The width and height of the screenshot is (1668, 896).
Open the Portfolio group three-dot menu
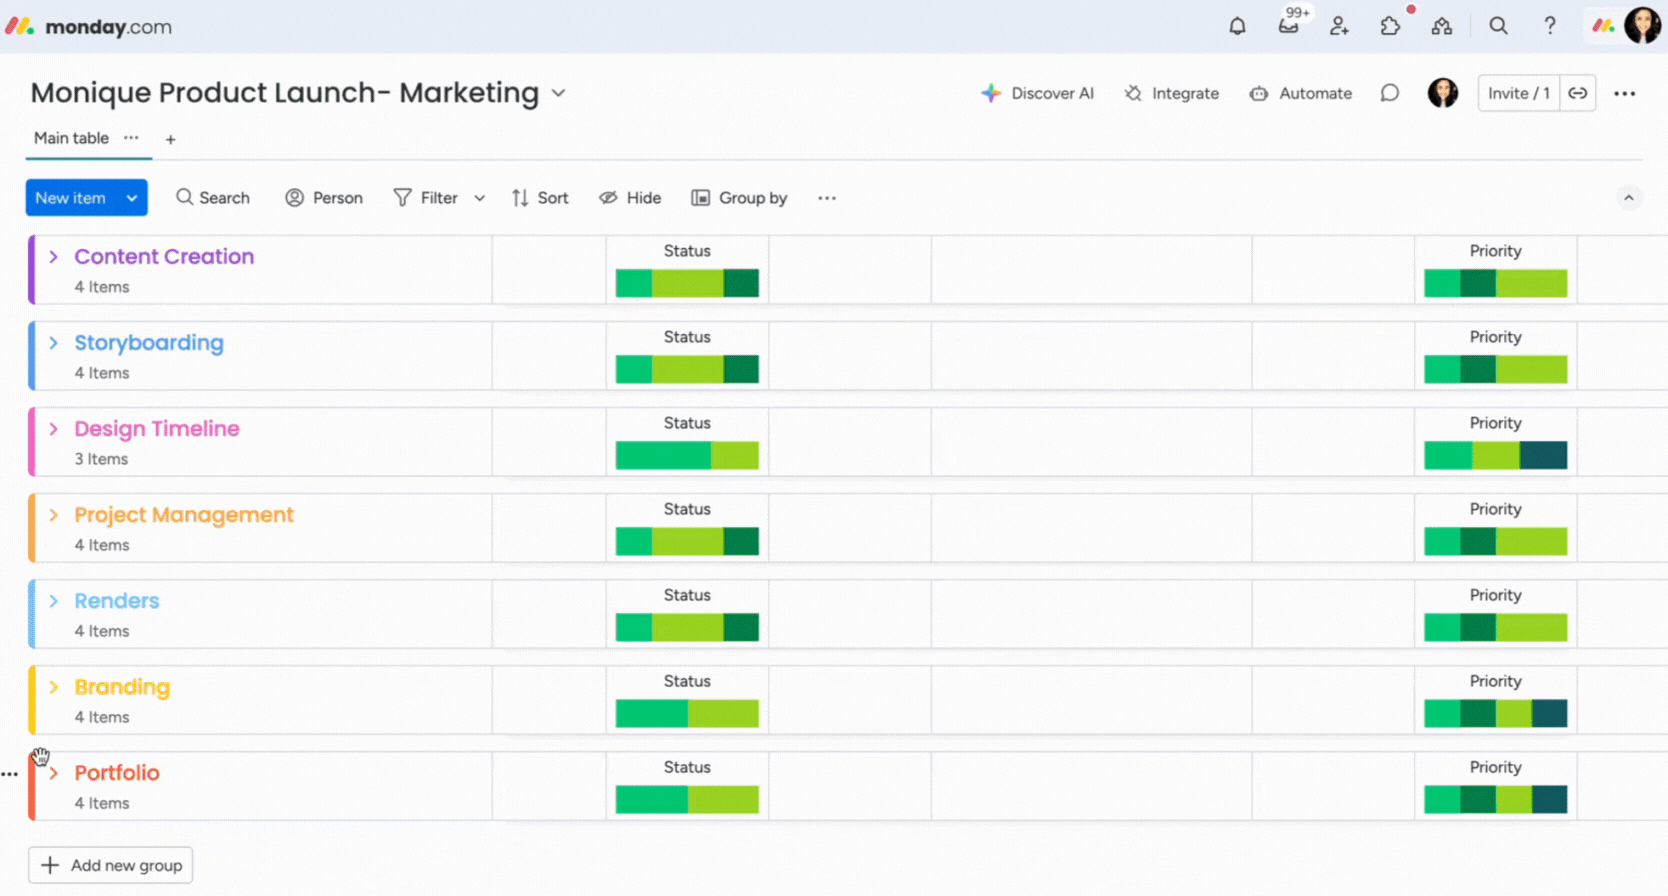pos(10,774)
